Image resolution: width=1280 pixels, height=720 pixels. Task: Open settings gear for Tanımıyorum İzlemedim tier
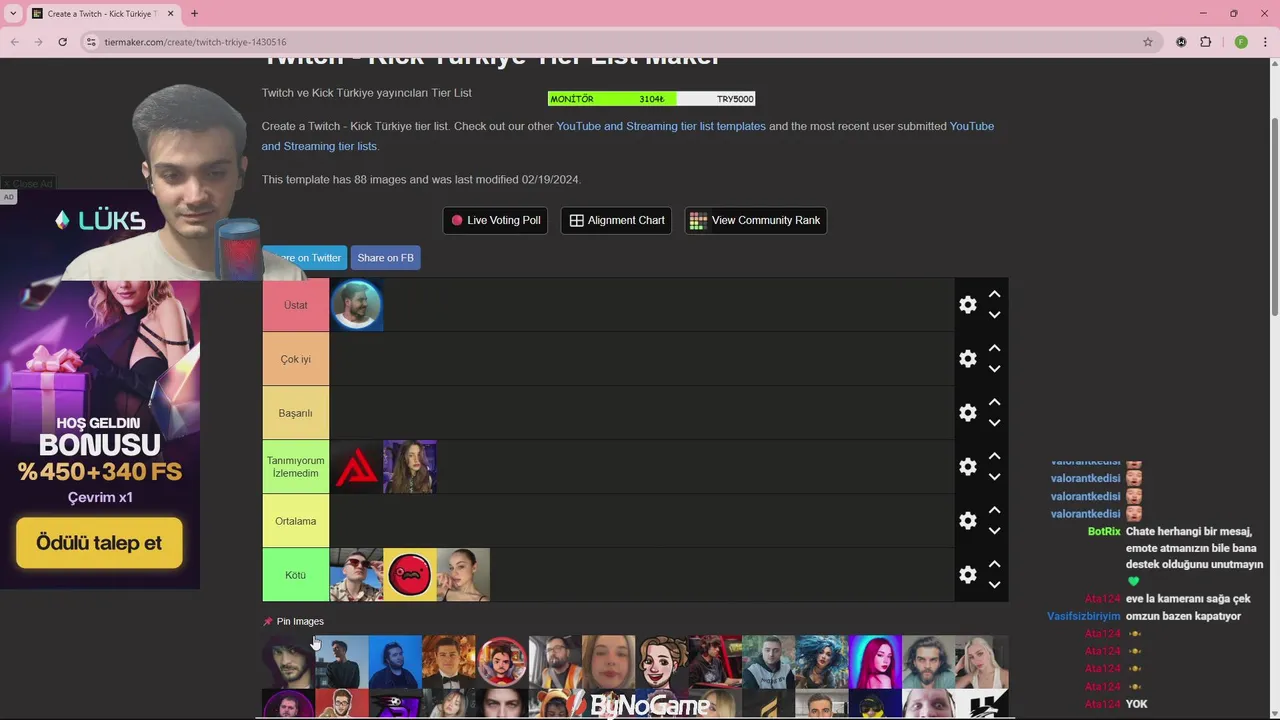coord(967,467)
